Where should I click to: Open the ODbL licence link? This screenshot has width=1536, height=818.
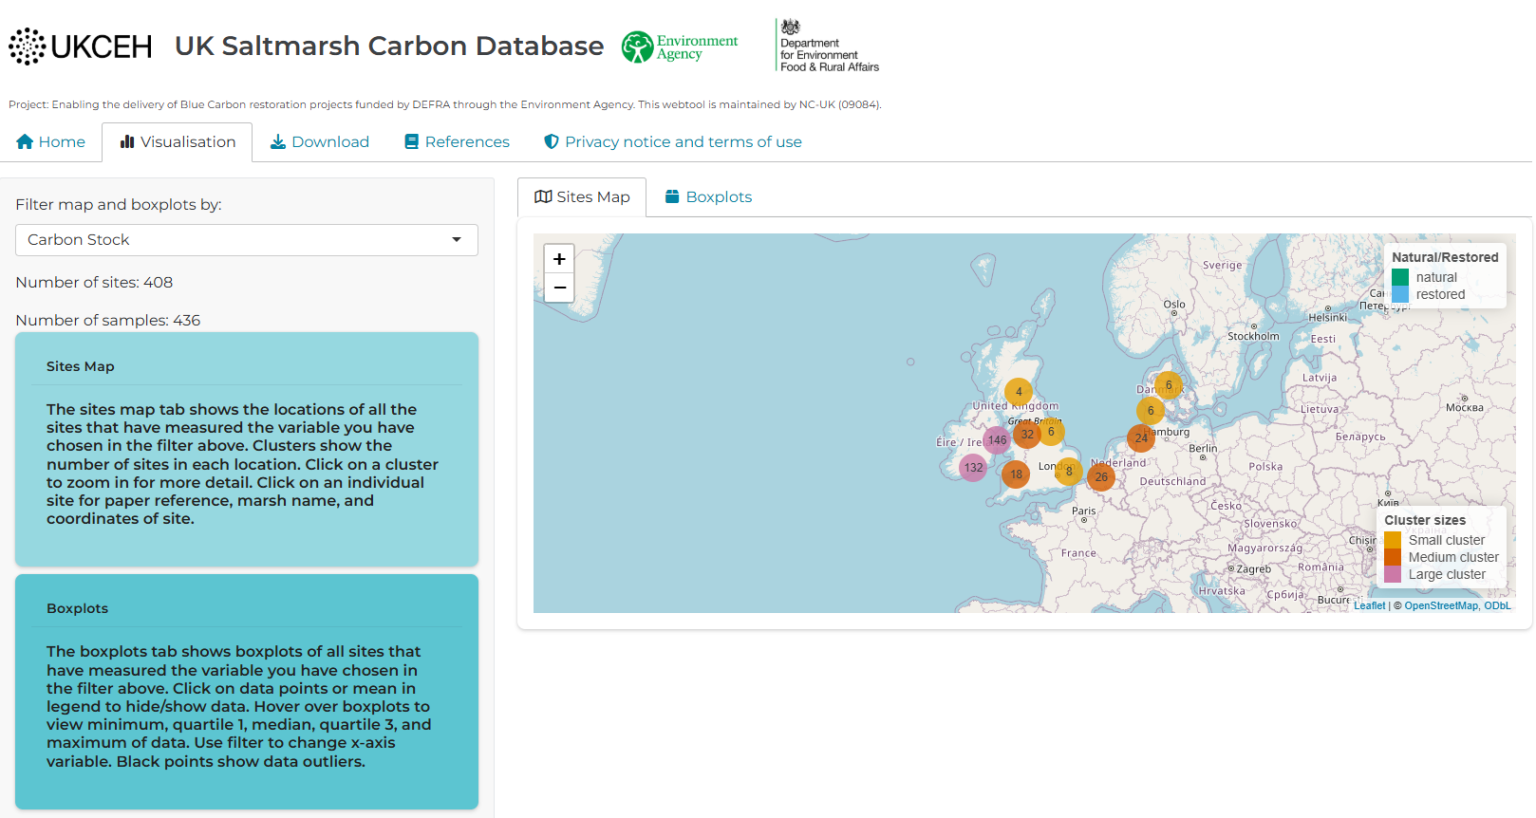tap(1497, 606)
